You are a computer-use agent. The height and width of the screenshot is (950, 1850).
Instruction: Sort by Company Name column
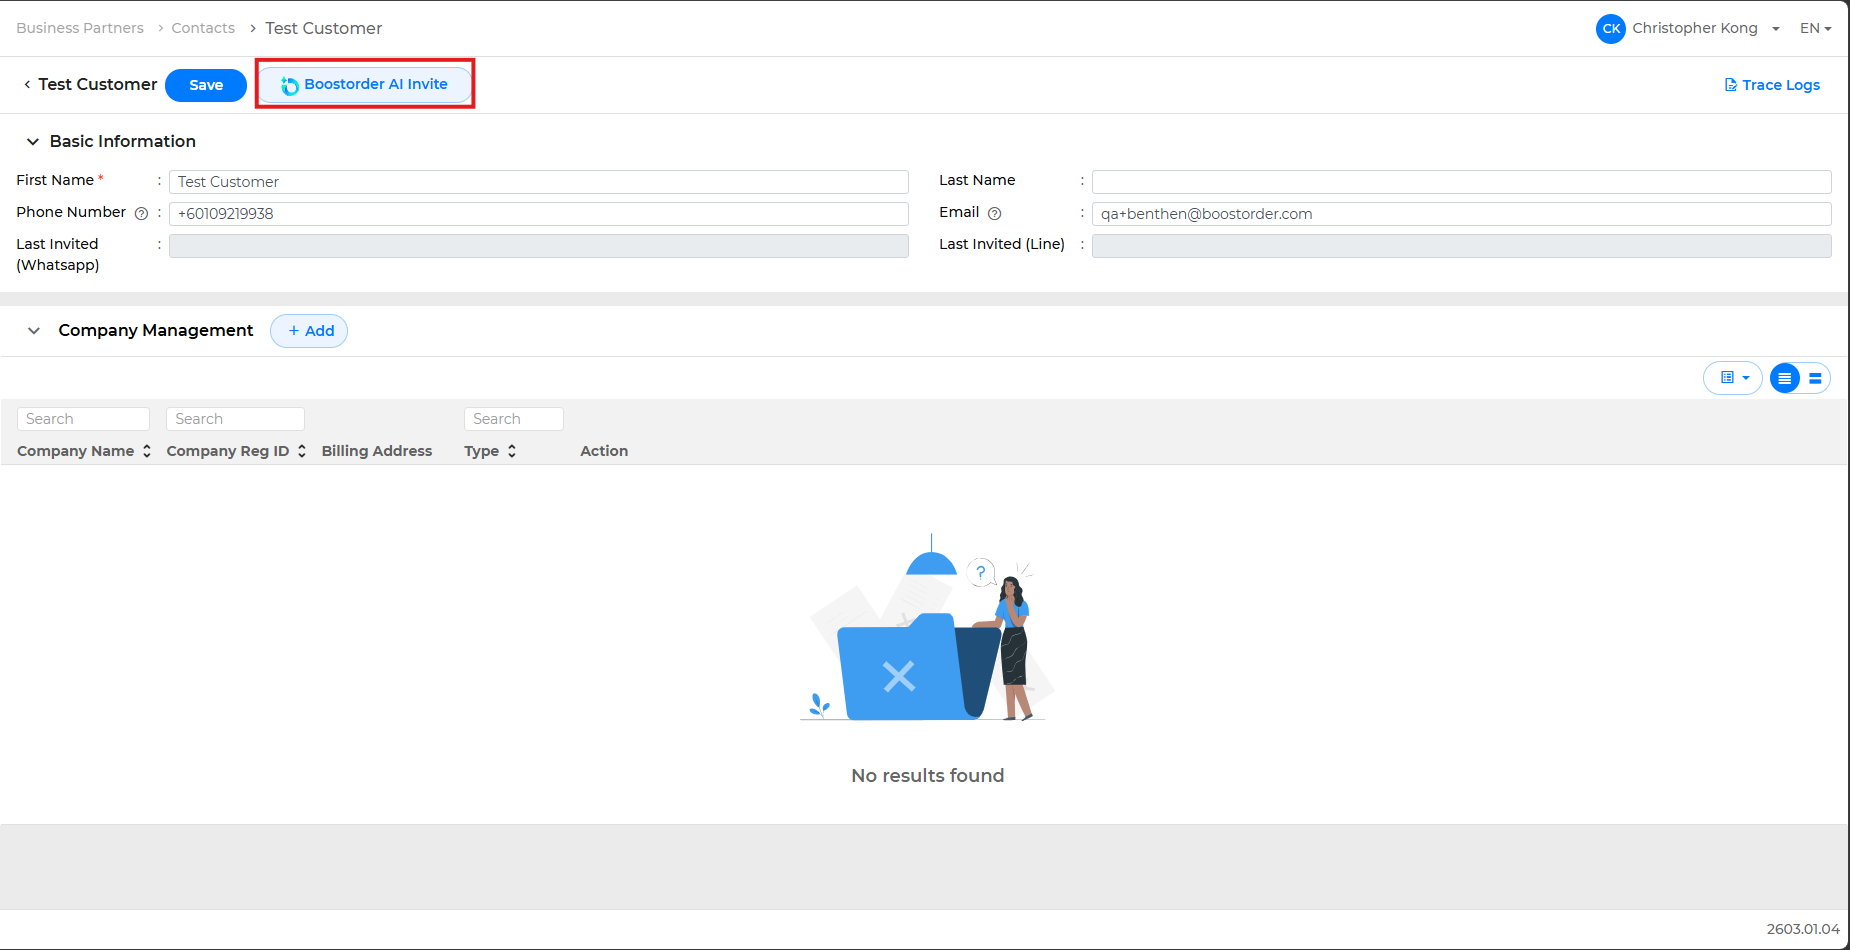point(147,451)
